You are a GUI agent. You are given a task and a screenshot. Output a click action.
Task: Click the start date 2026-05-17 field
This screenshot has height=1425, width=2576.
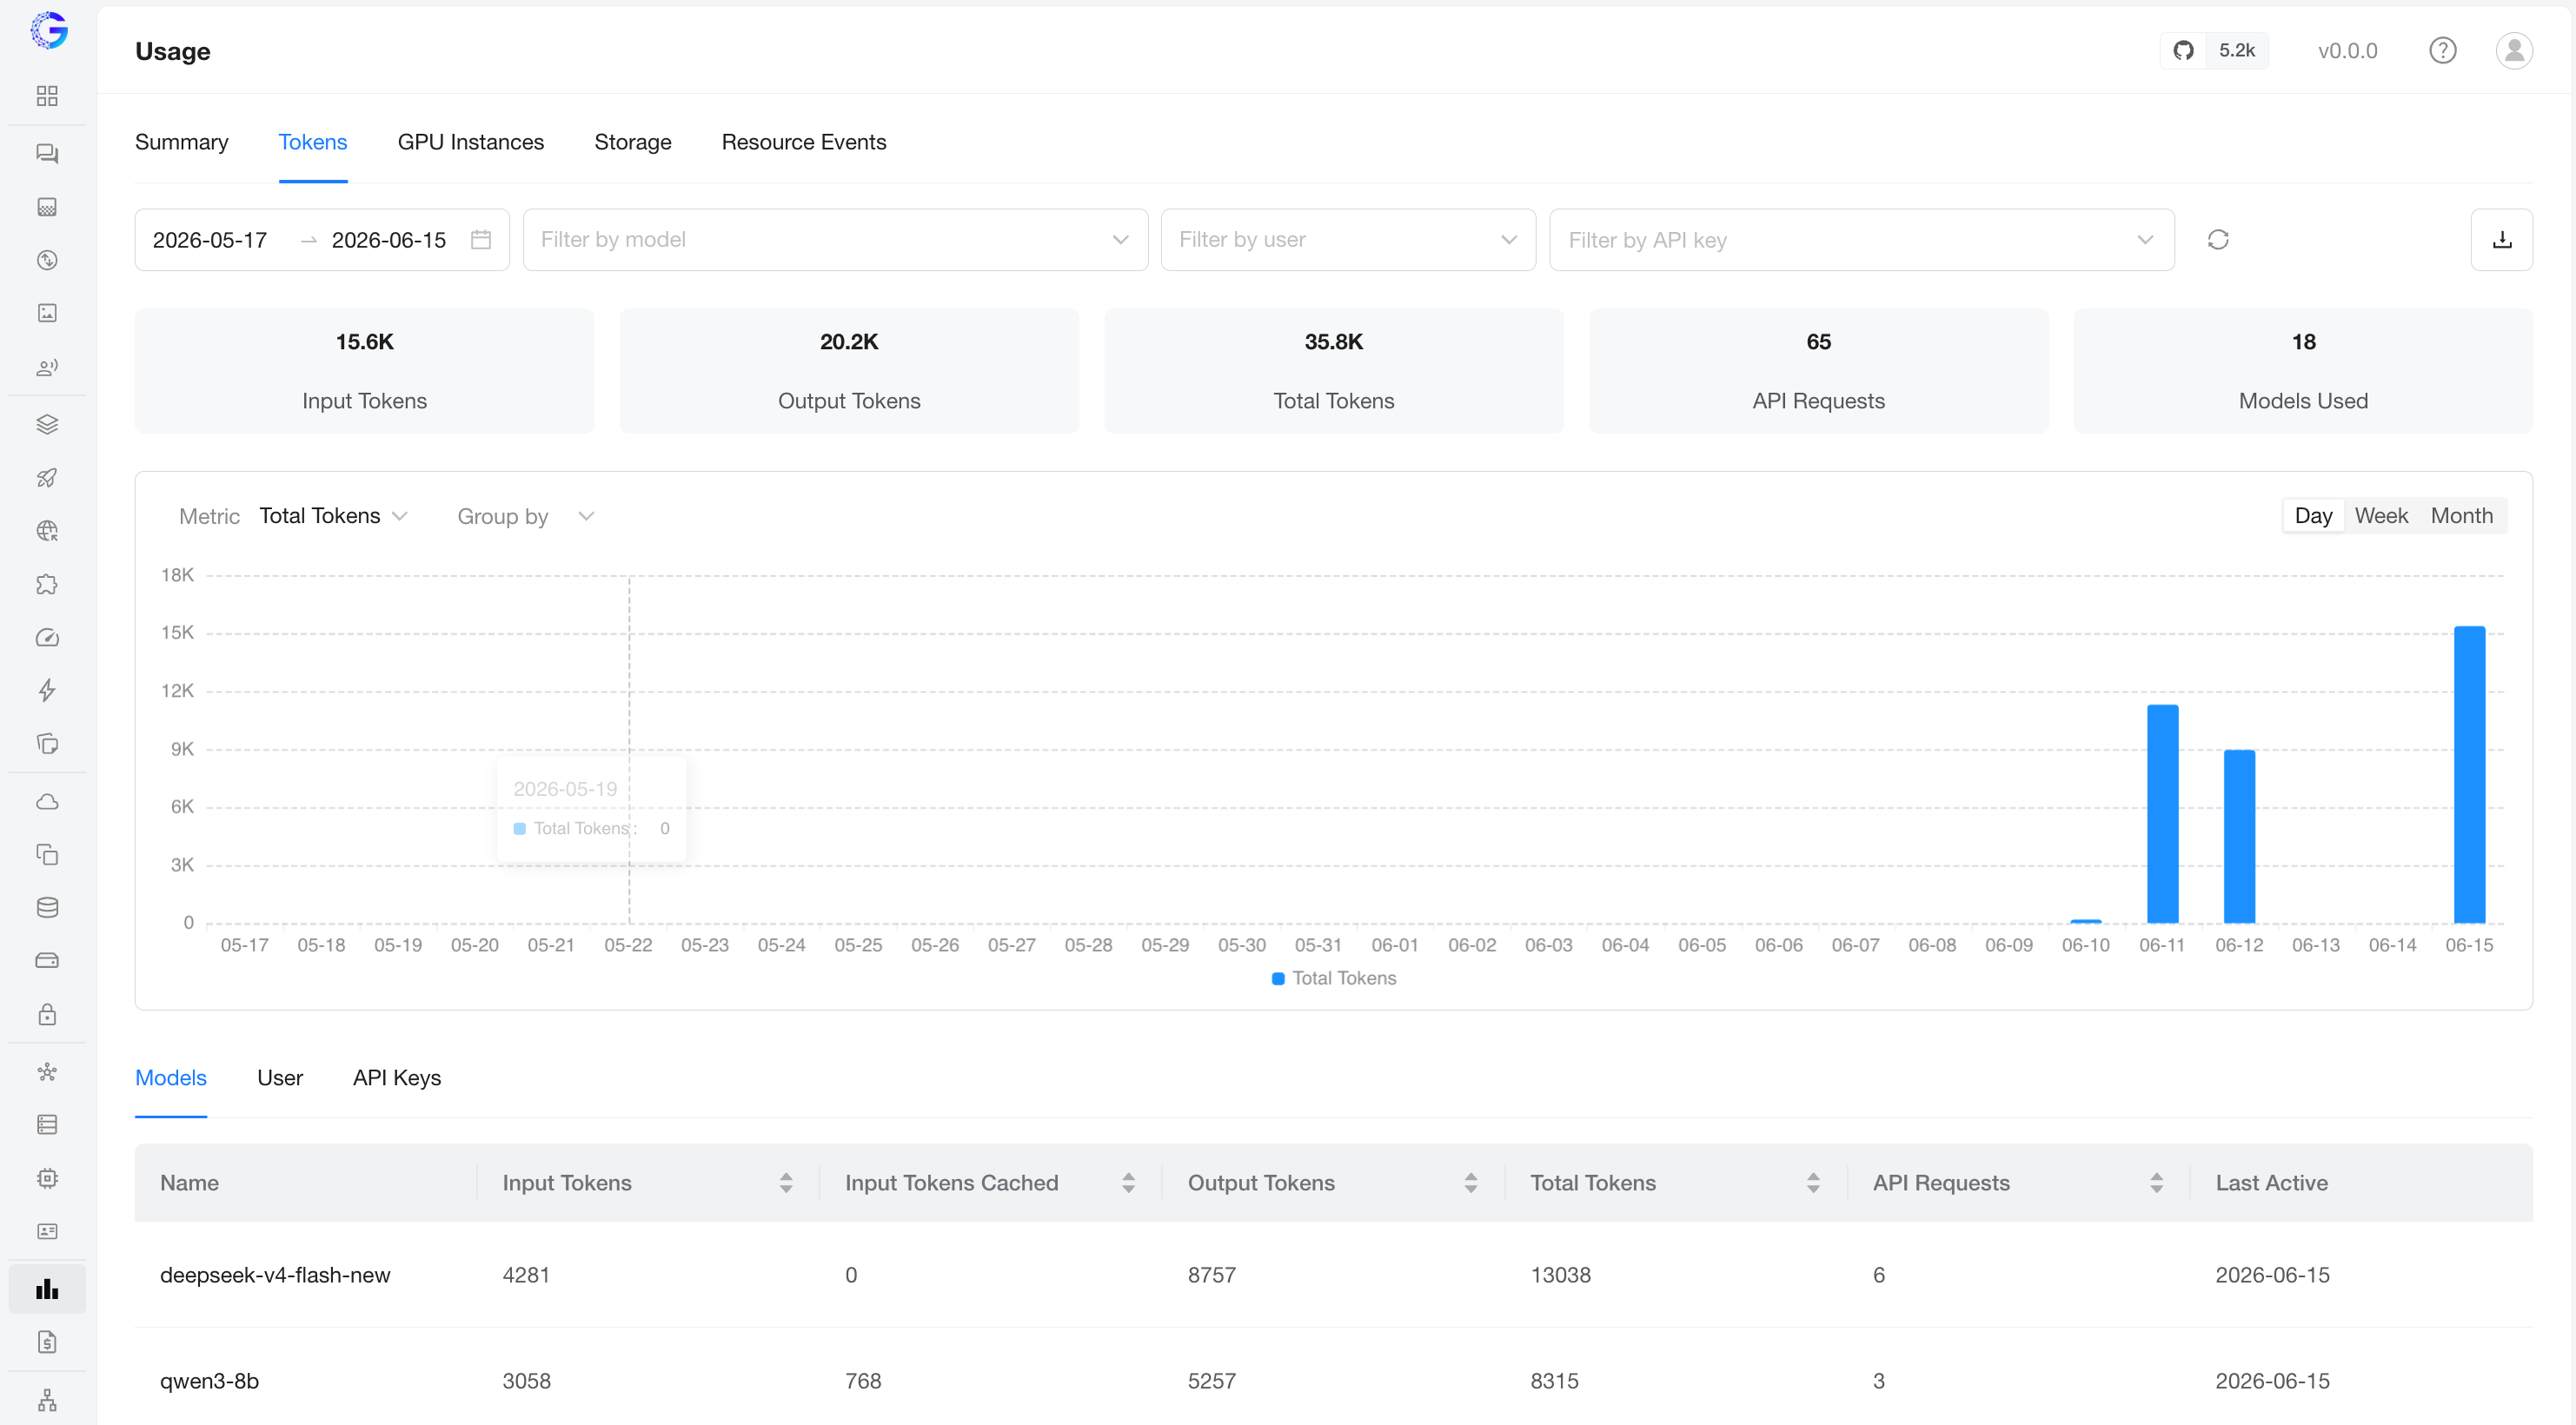(x=209, y=240)
